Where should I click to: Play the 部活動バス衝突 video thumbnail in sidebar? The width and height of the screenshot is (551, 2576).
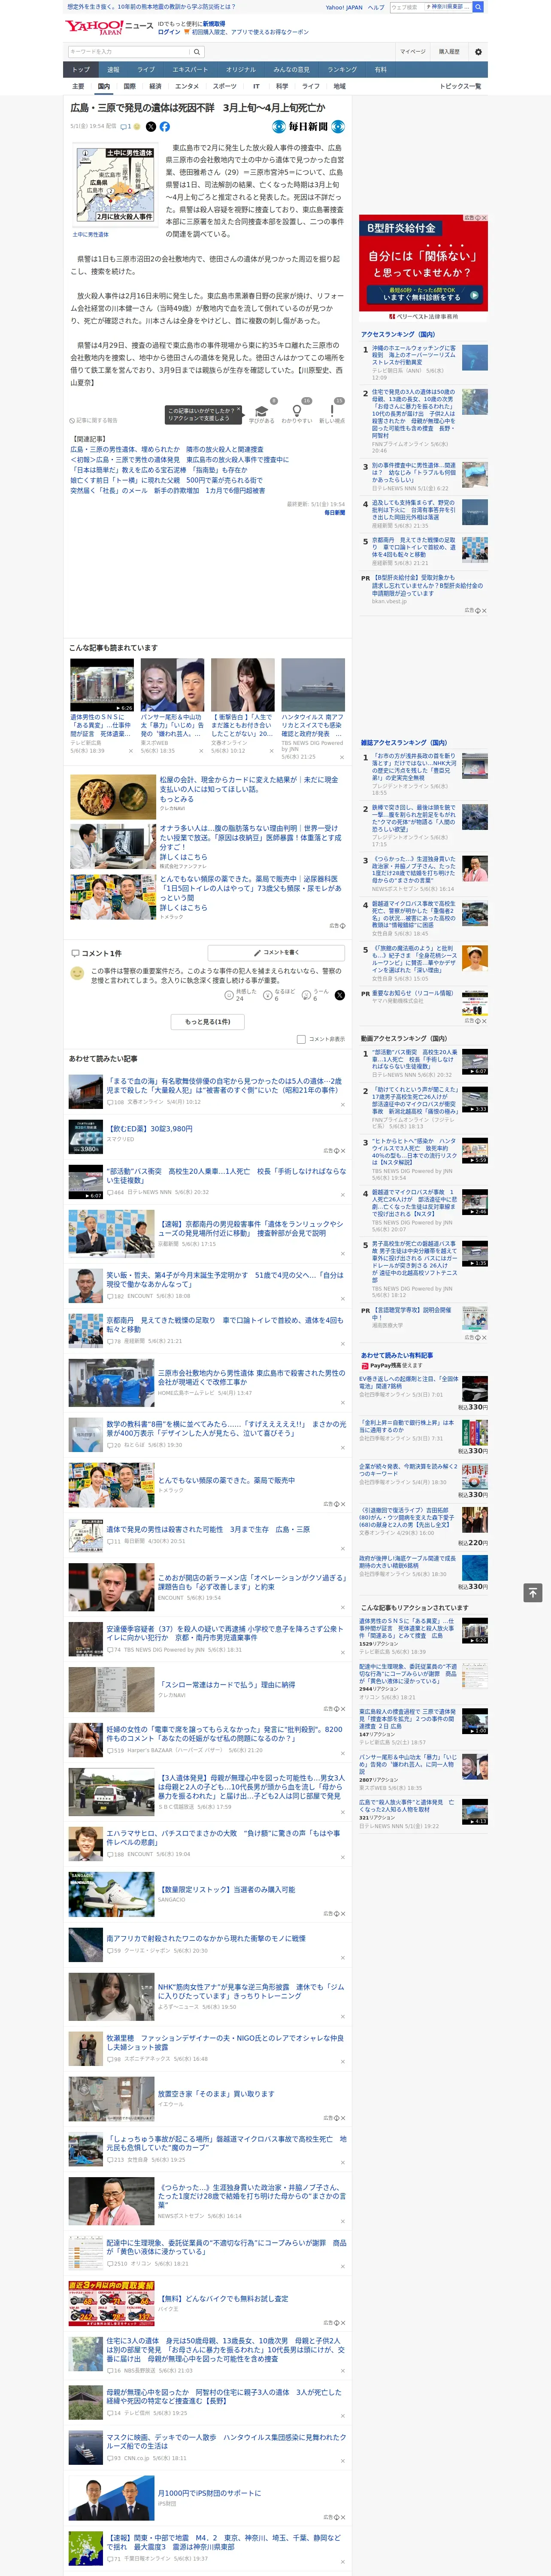(475, 1062)
